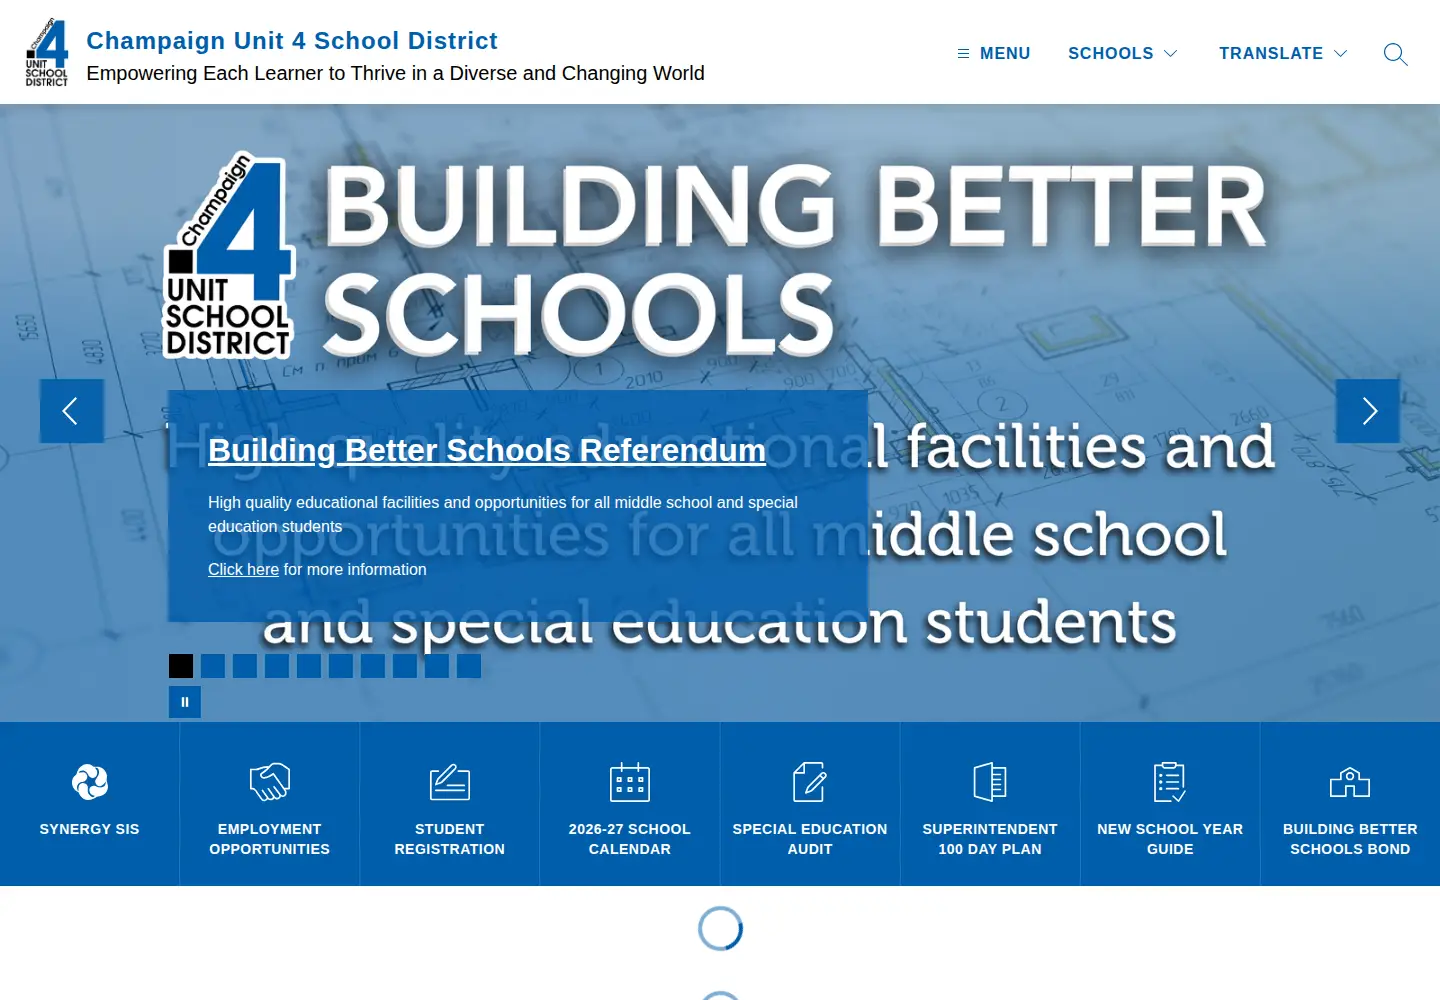Click the Champaign Unit 4 logo in header
The height and width of the screenshot is (1000, 1440).
click(47, 52)
